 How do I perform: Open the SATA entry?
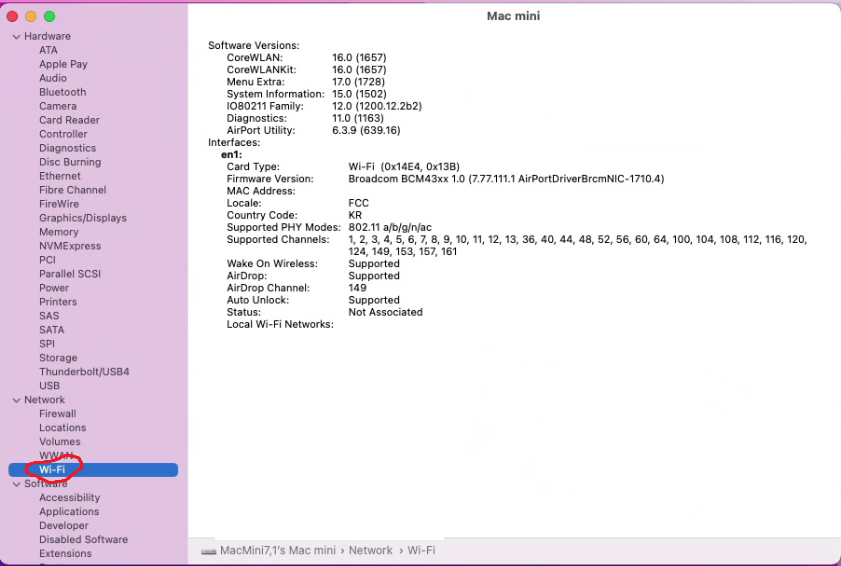click(51, 329)
